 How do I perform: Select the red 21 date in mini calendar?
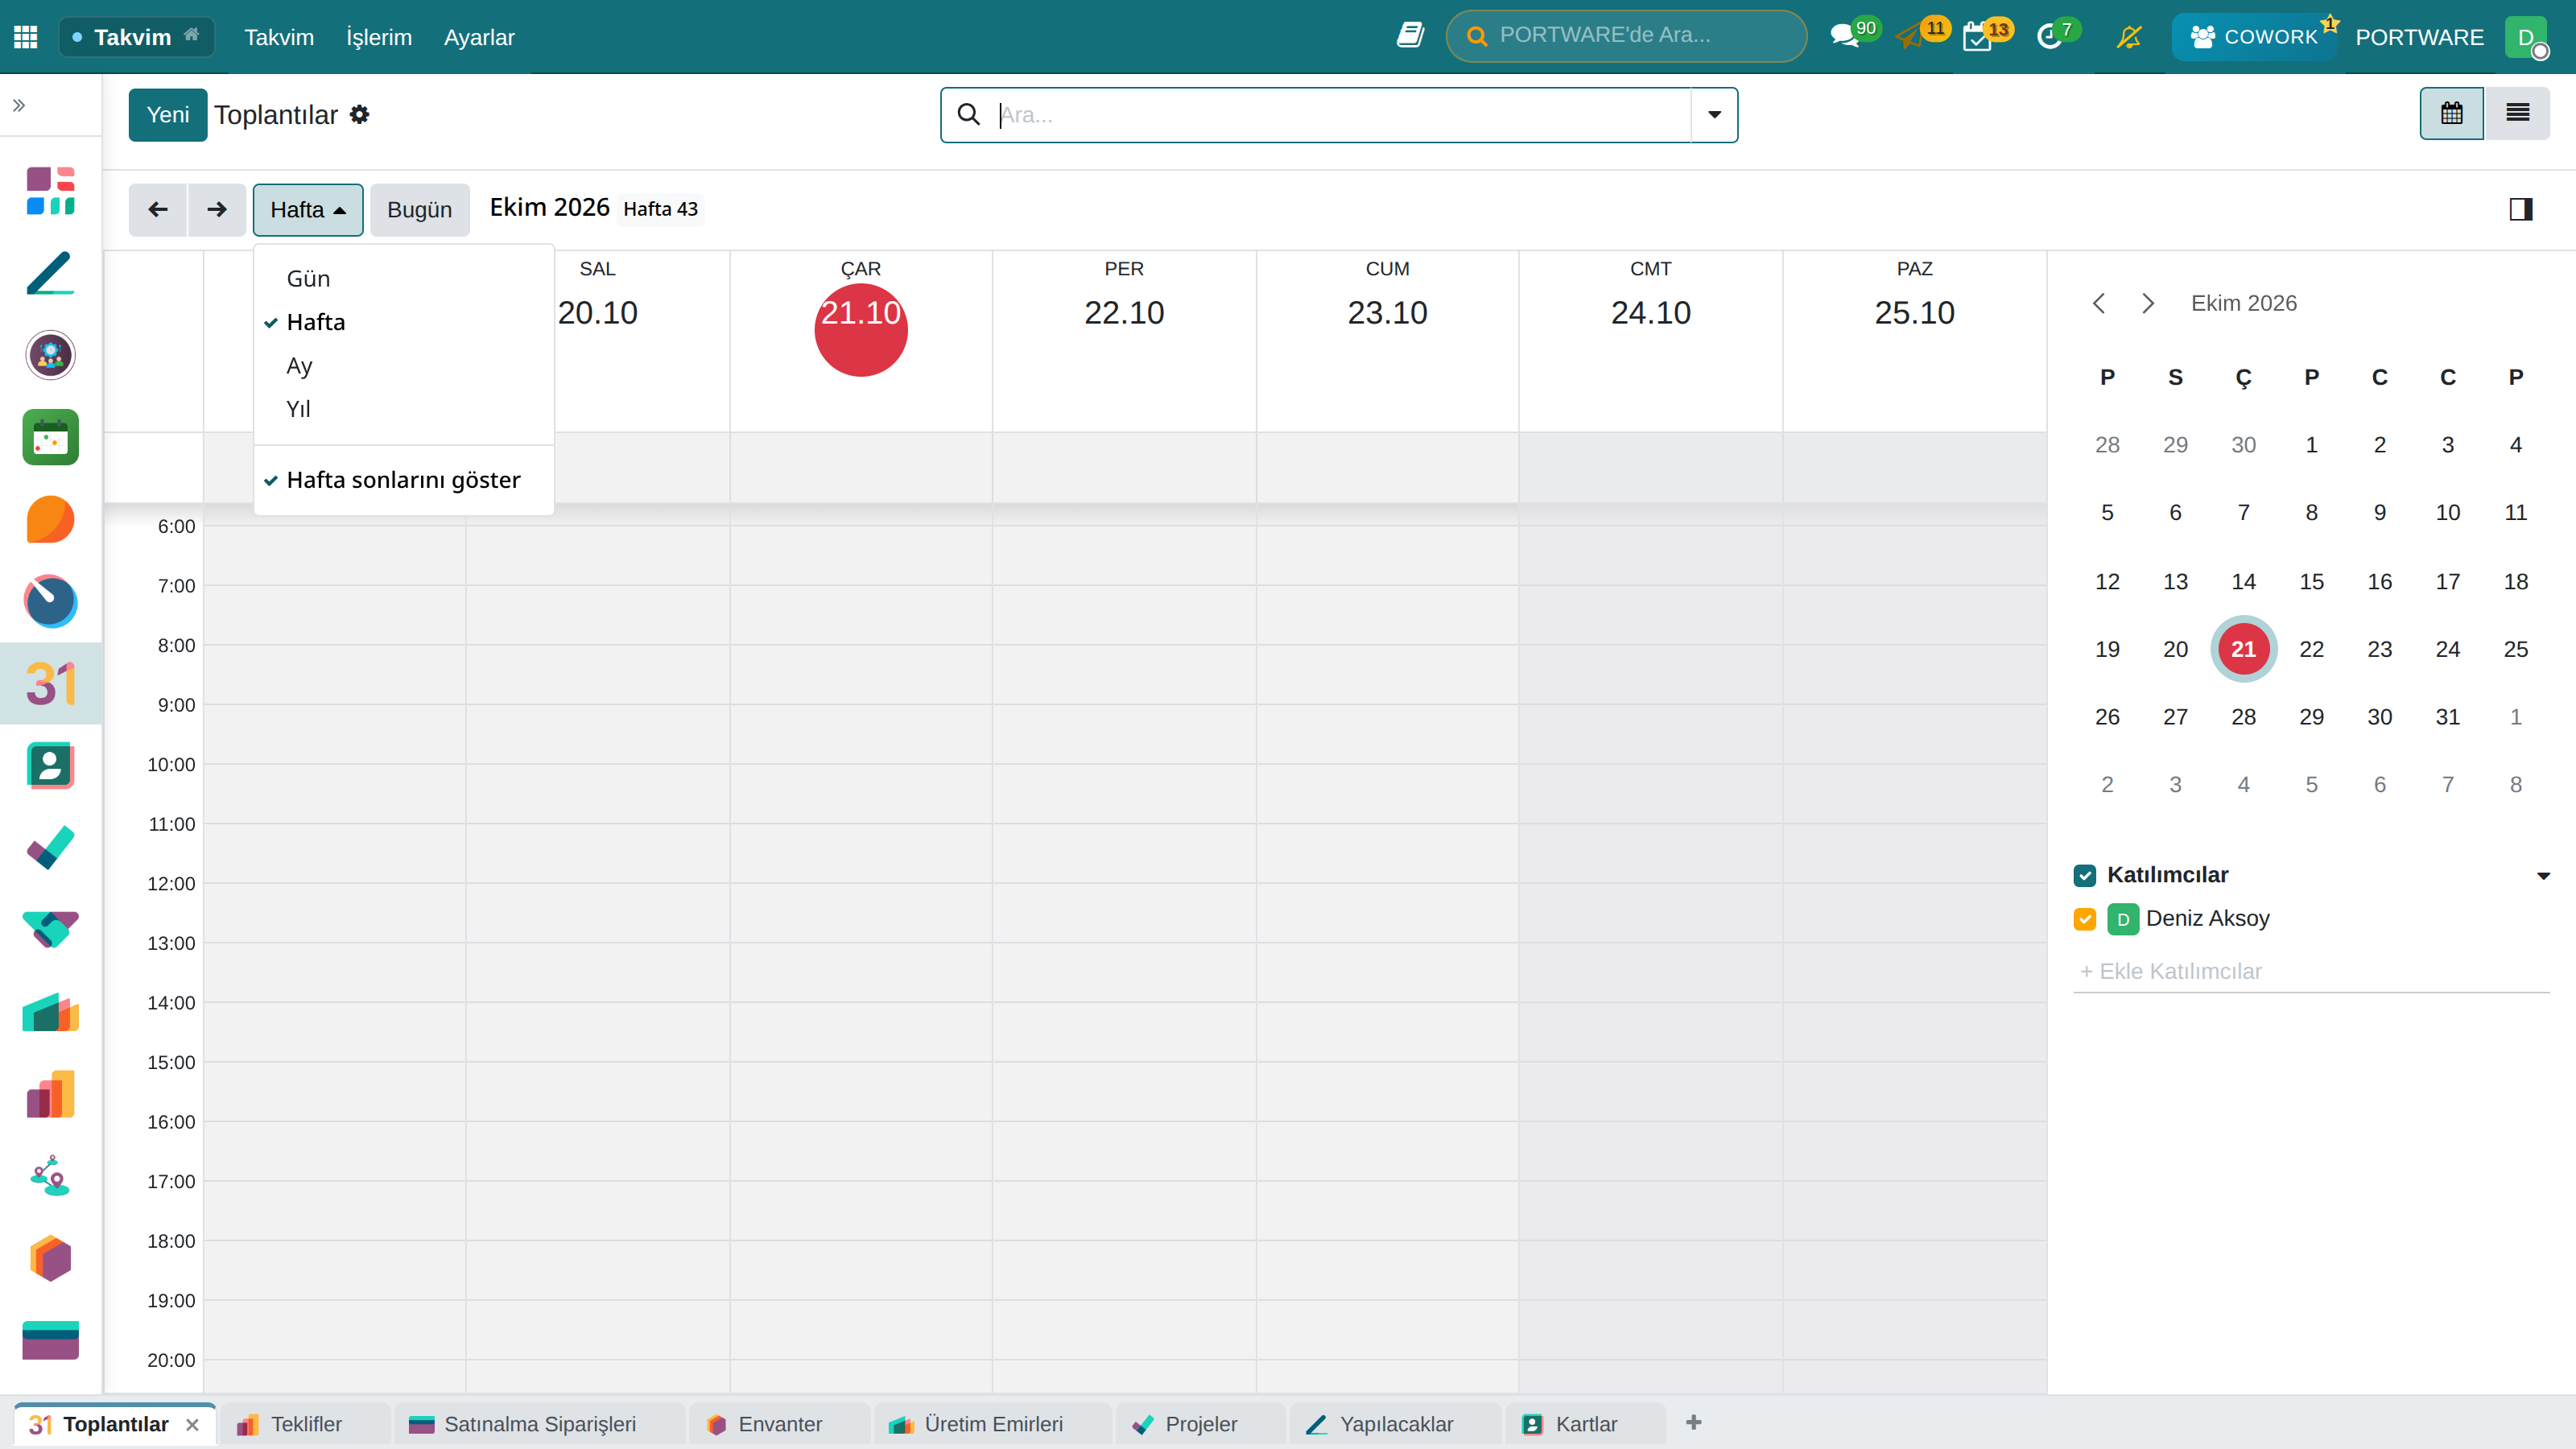point(2243,649)
